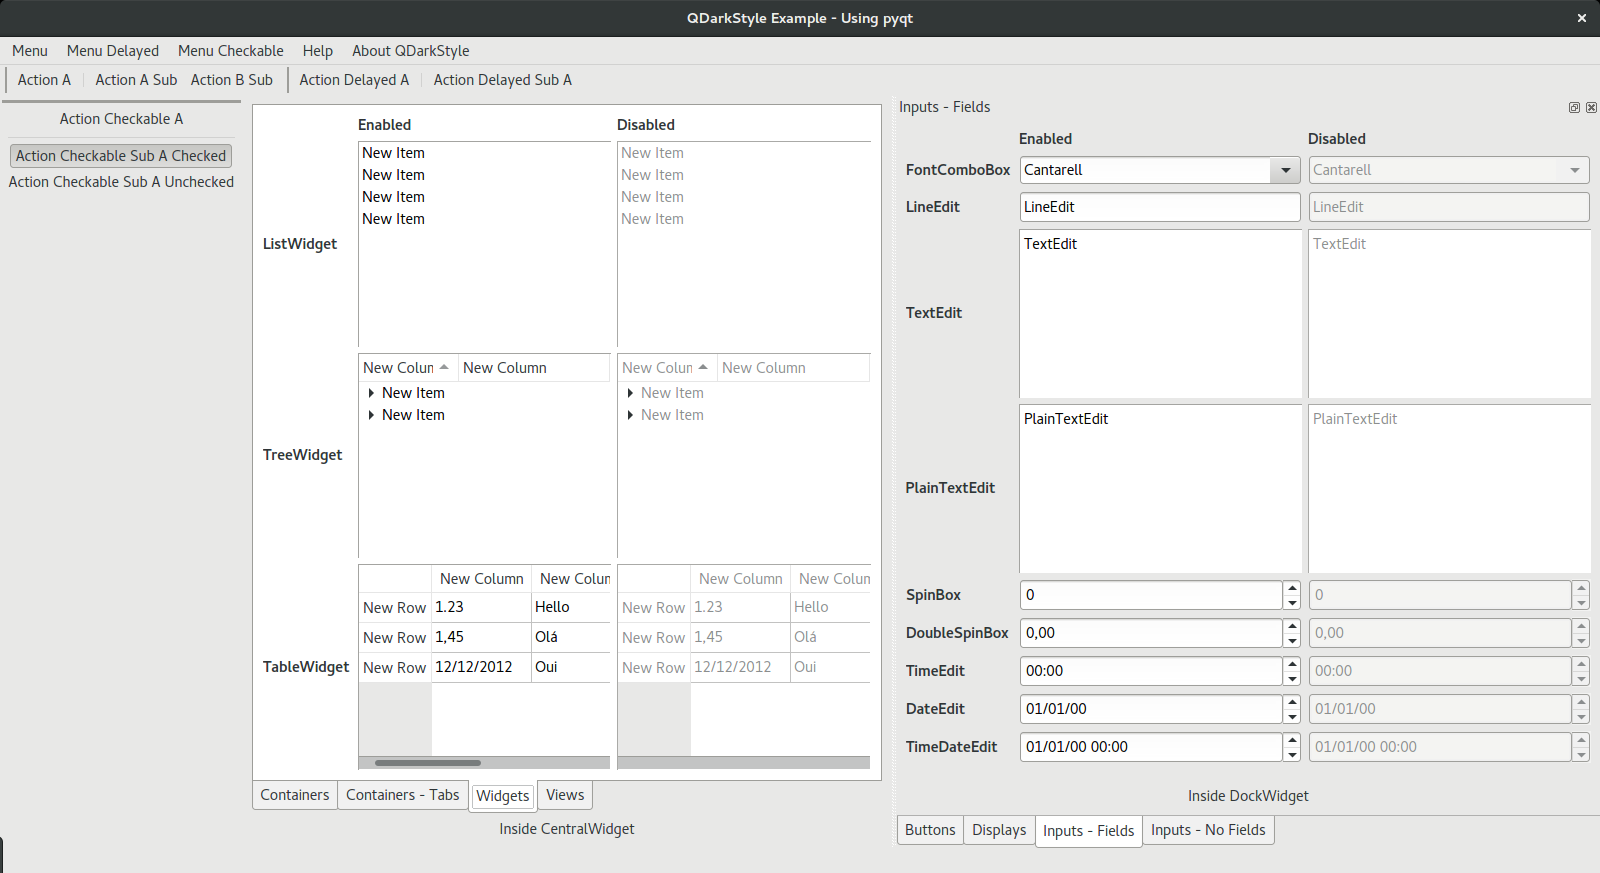
Task: Expand first New Item in enabled TreeWidget
Action: pyautogui.click(x=371, y=393)
